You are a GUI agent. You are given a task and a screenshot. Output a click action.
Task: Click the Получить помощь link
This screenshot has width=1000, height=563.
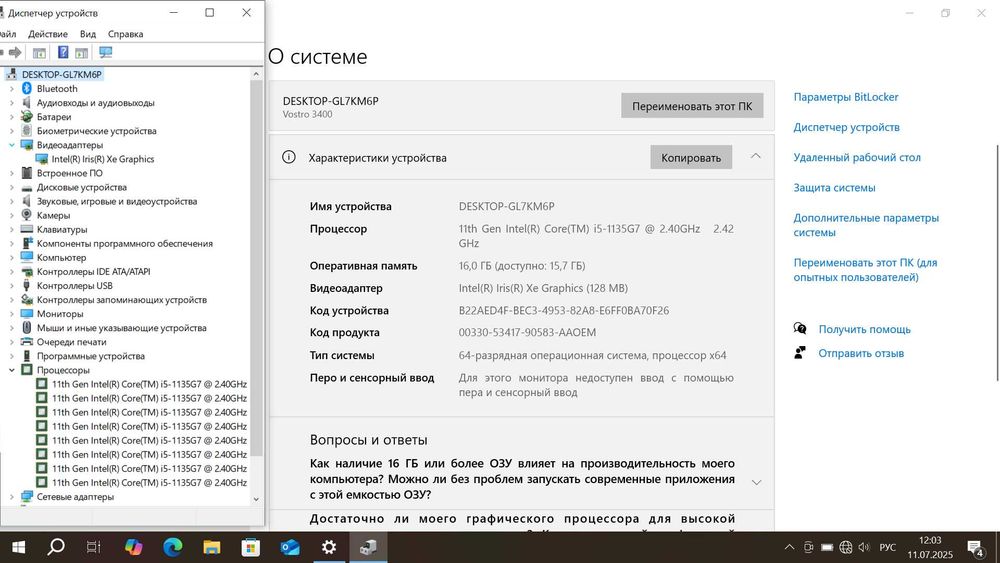[x=864, y=329]
